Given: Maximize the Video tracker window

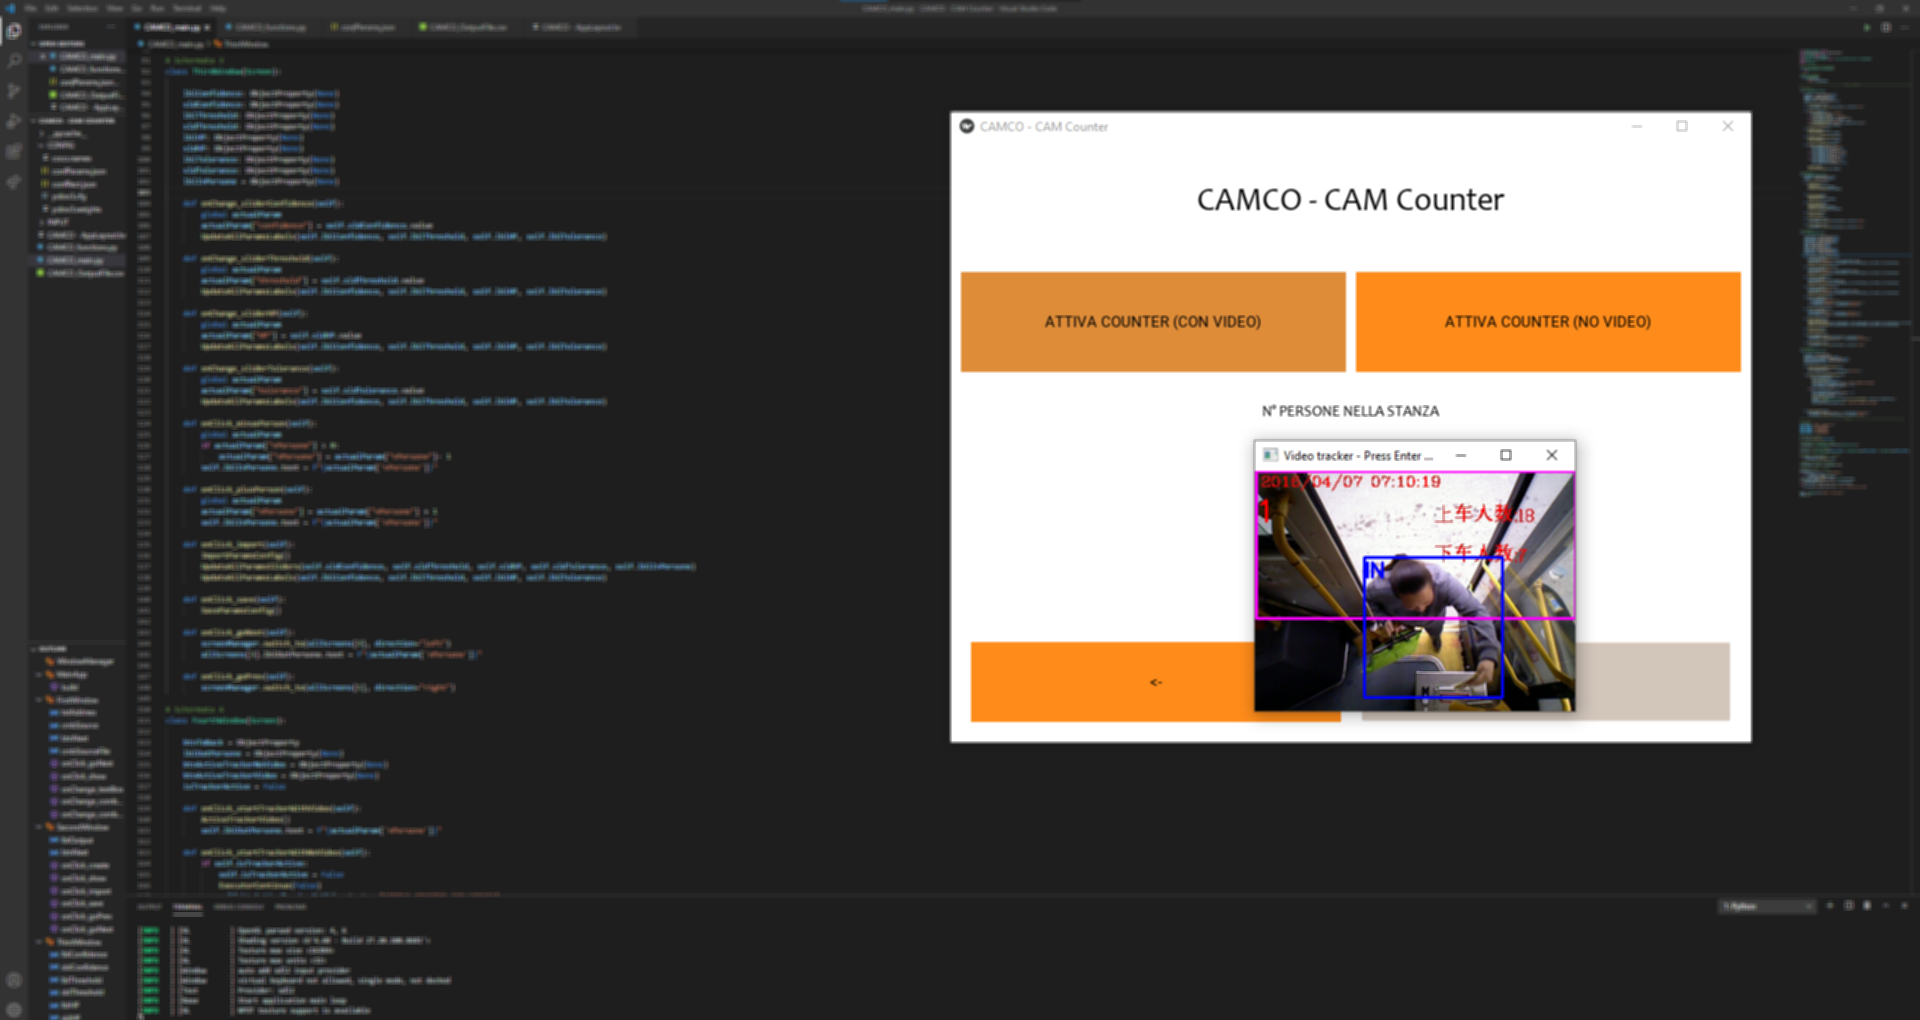Looking at the screenshot, I should 1506,455.
